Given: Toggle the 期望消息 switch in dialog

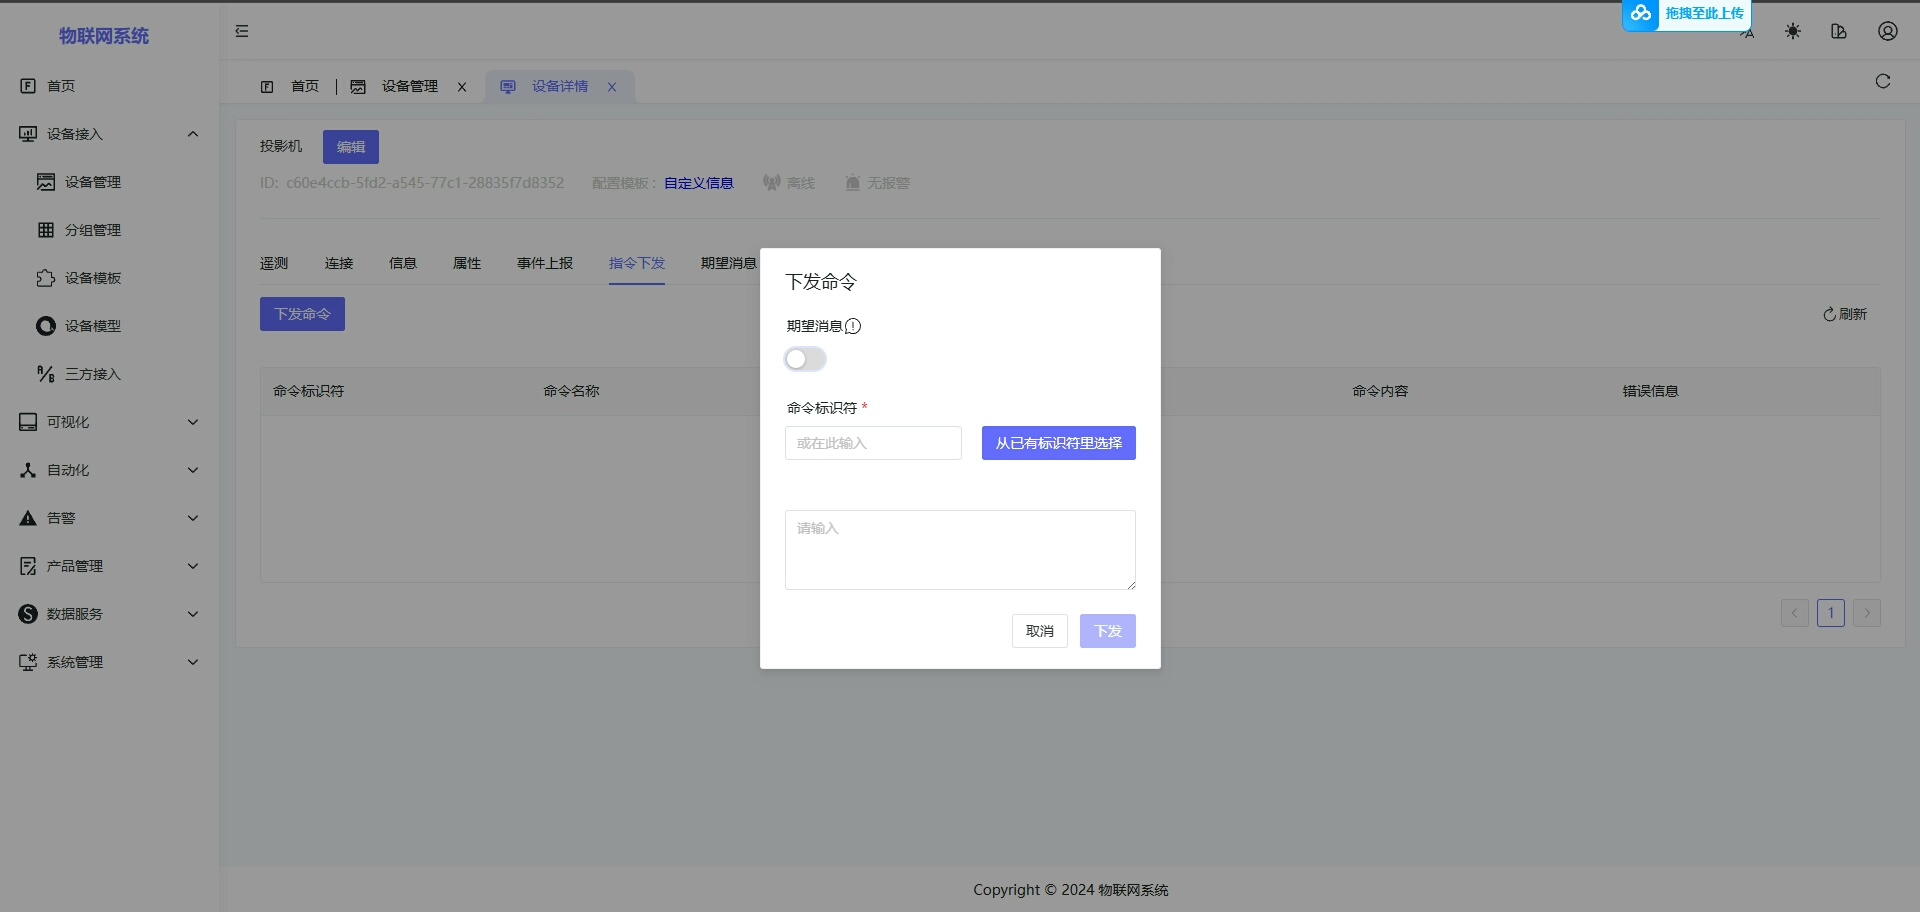Looking at the screenshot, I should pos(805,359).
